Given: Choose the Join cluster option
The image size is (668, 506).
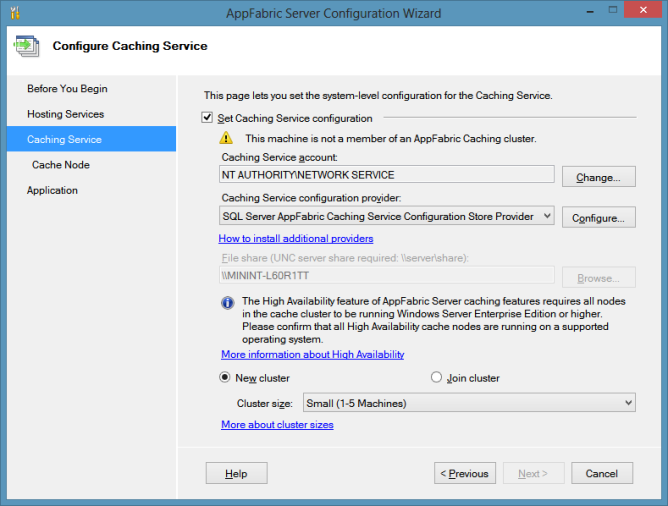Looking at the screenshot, I should (x=436, y=378).
